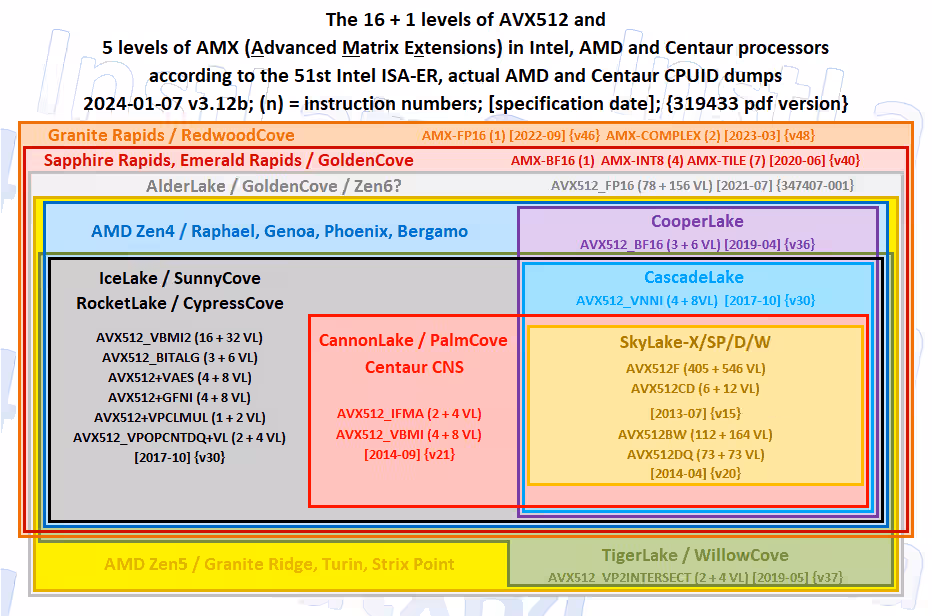
Task: Click IceLake's '[2017-10] {v30}' date
Action: coord(180,458)
